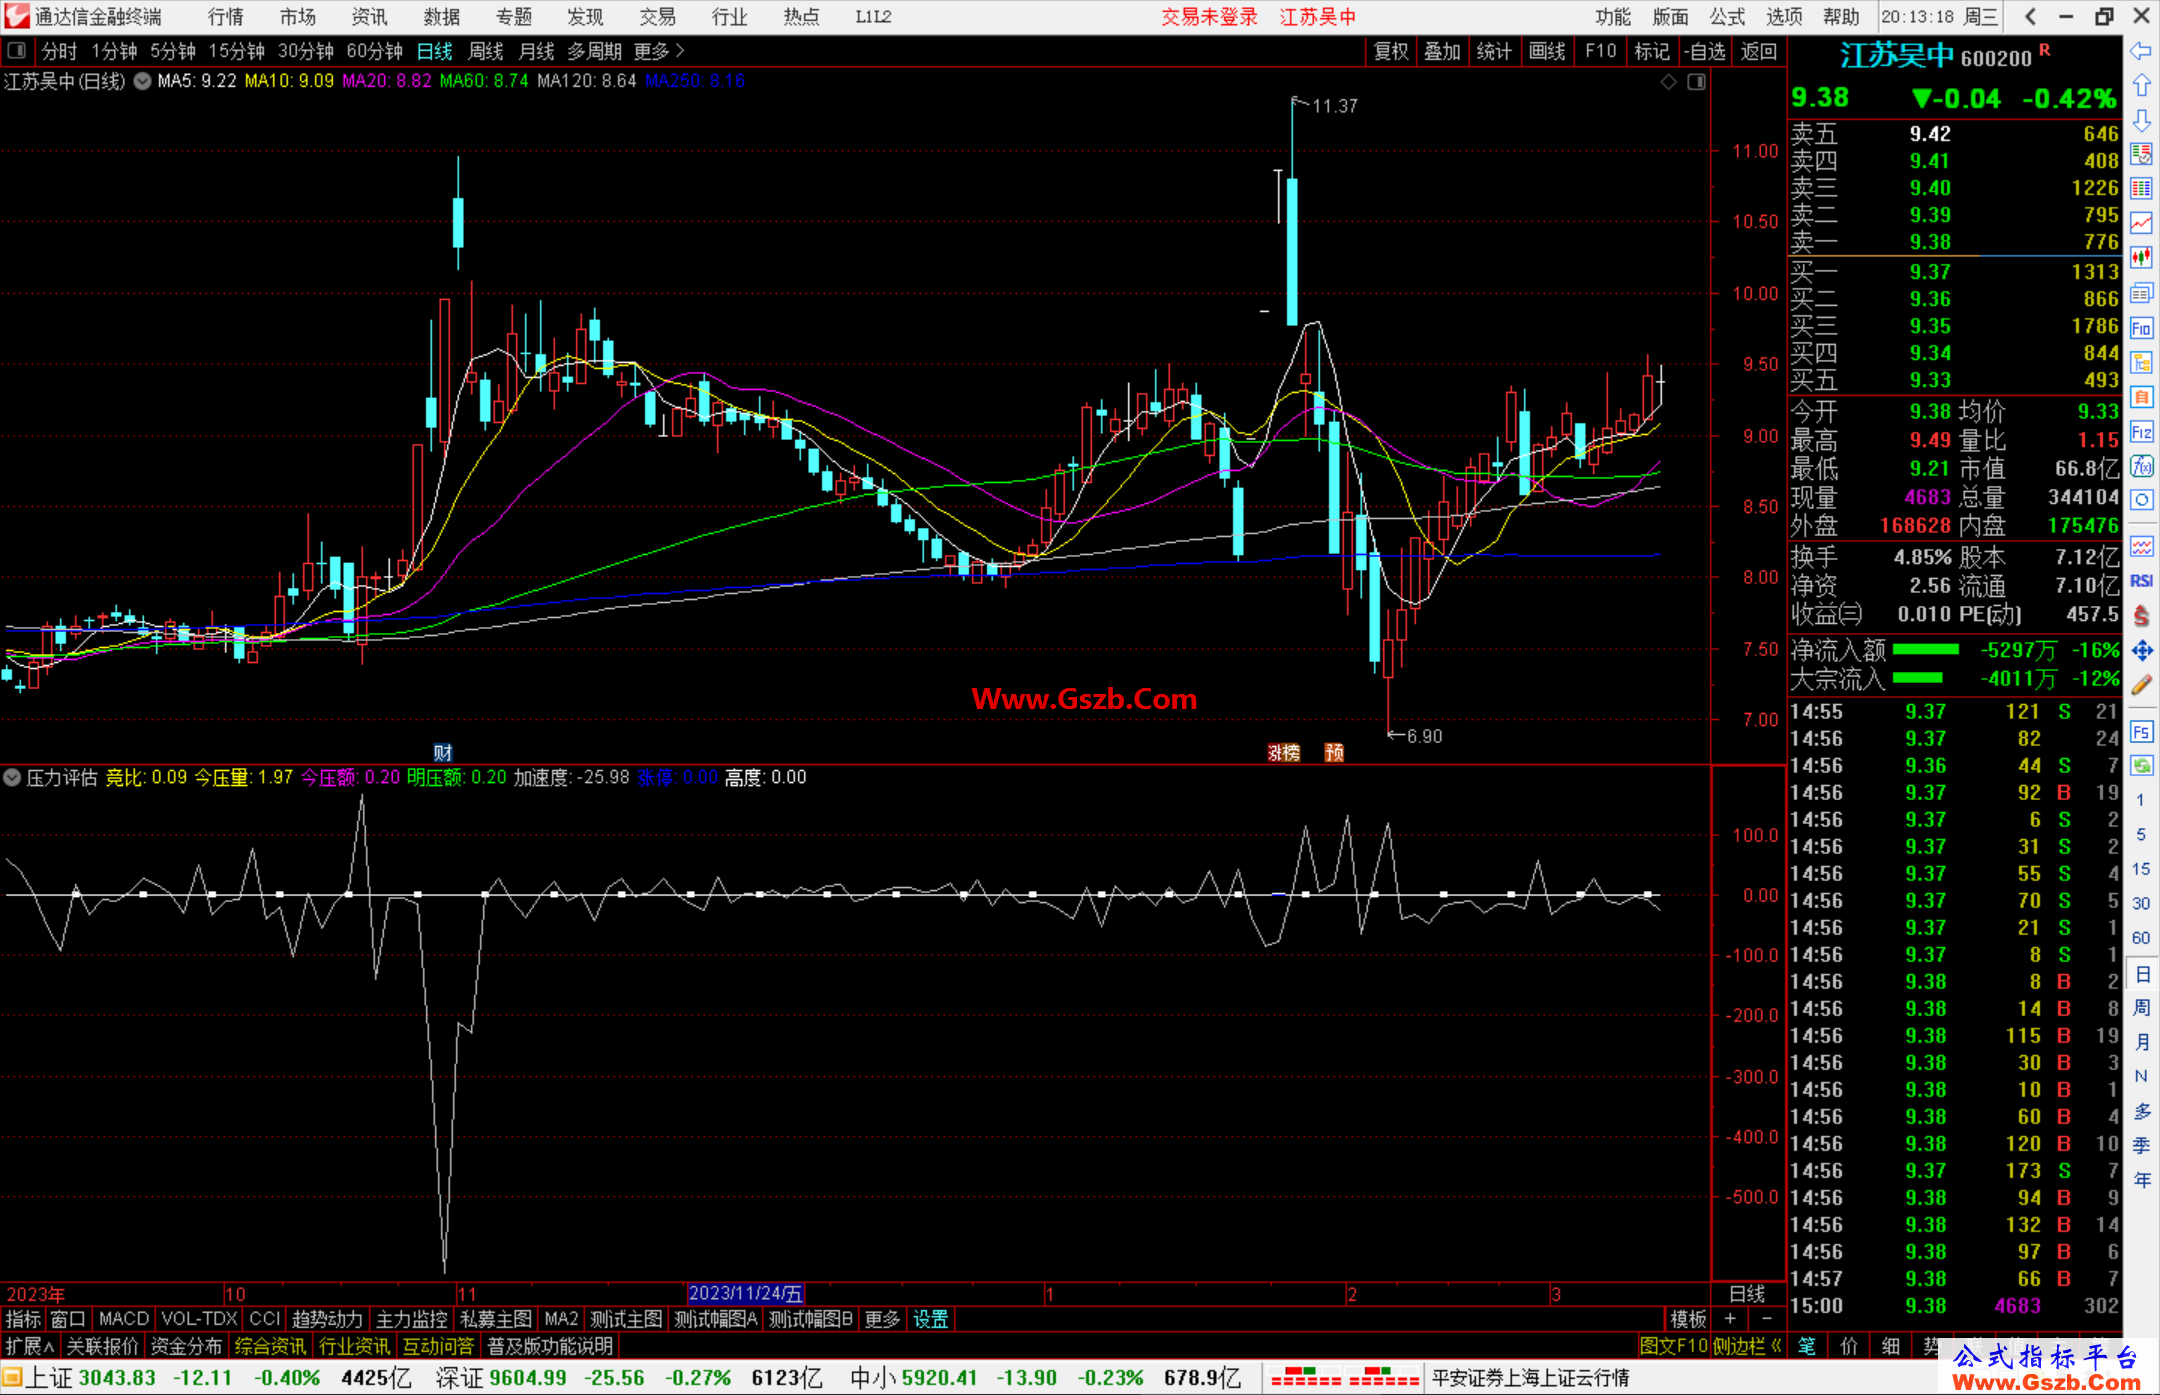This screenshot has width=2160, height=1395.
Task: Click the 净流入额 green bar
Action: click(x=1926, y=650)
